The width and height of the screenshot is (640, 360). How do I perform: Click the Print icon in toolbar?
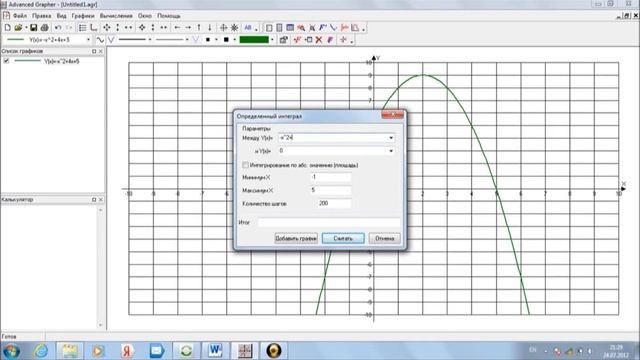pos(44,28)
